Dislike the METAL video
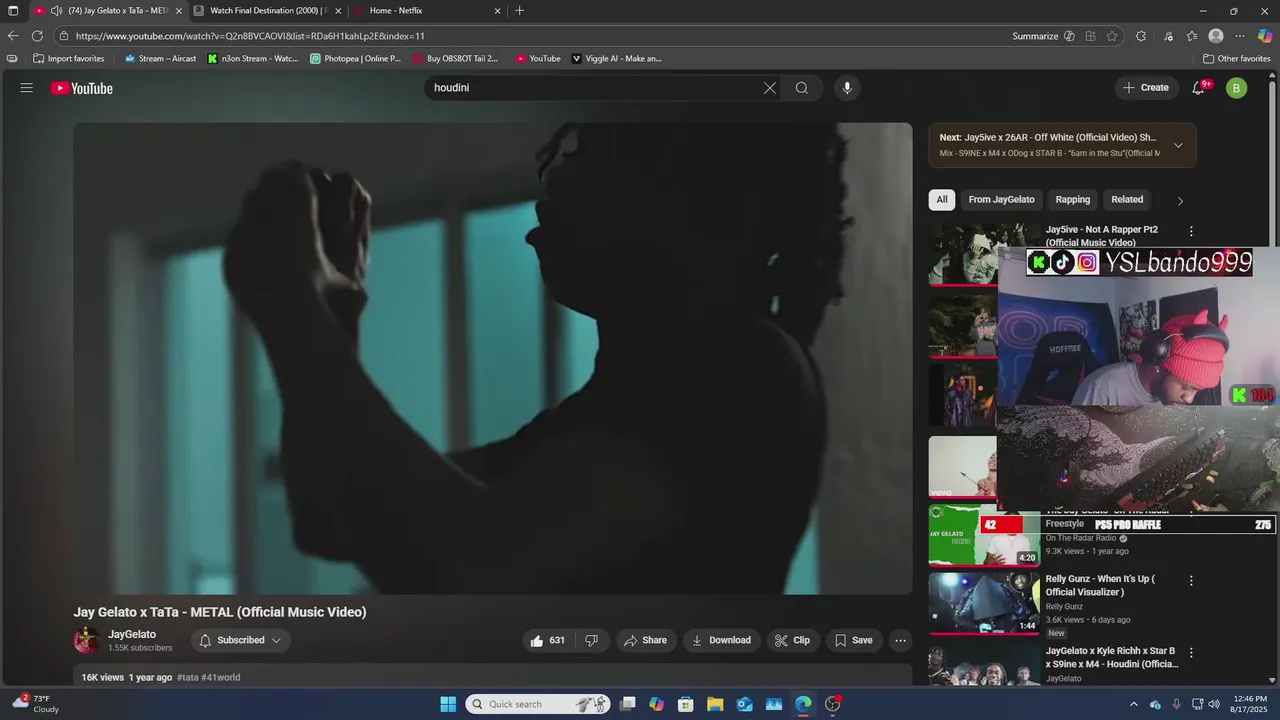 click(x=591, y=640)
